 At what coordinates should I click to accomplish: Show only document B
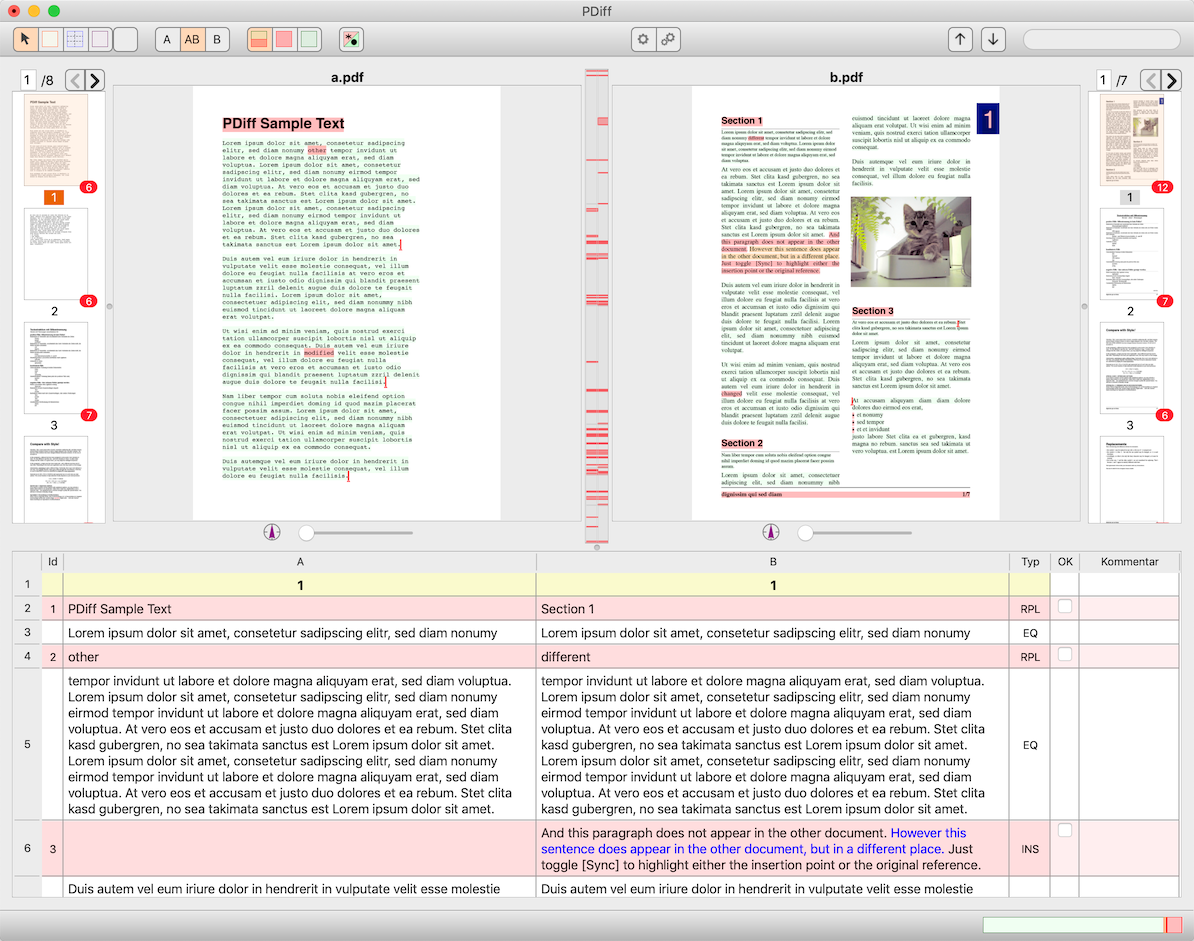[217, 39]
